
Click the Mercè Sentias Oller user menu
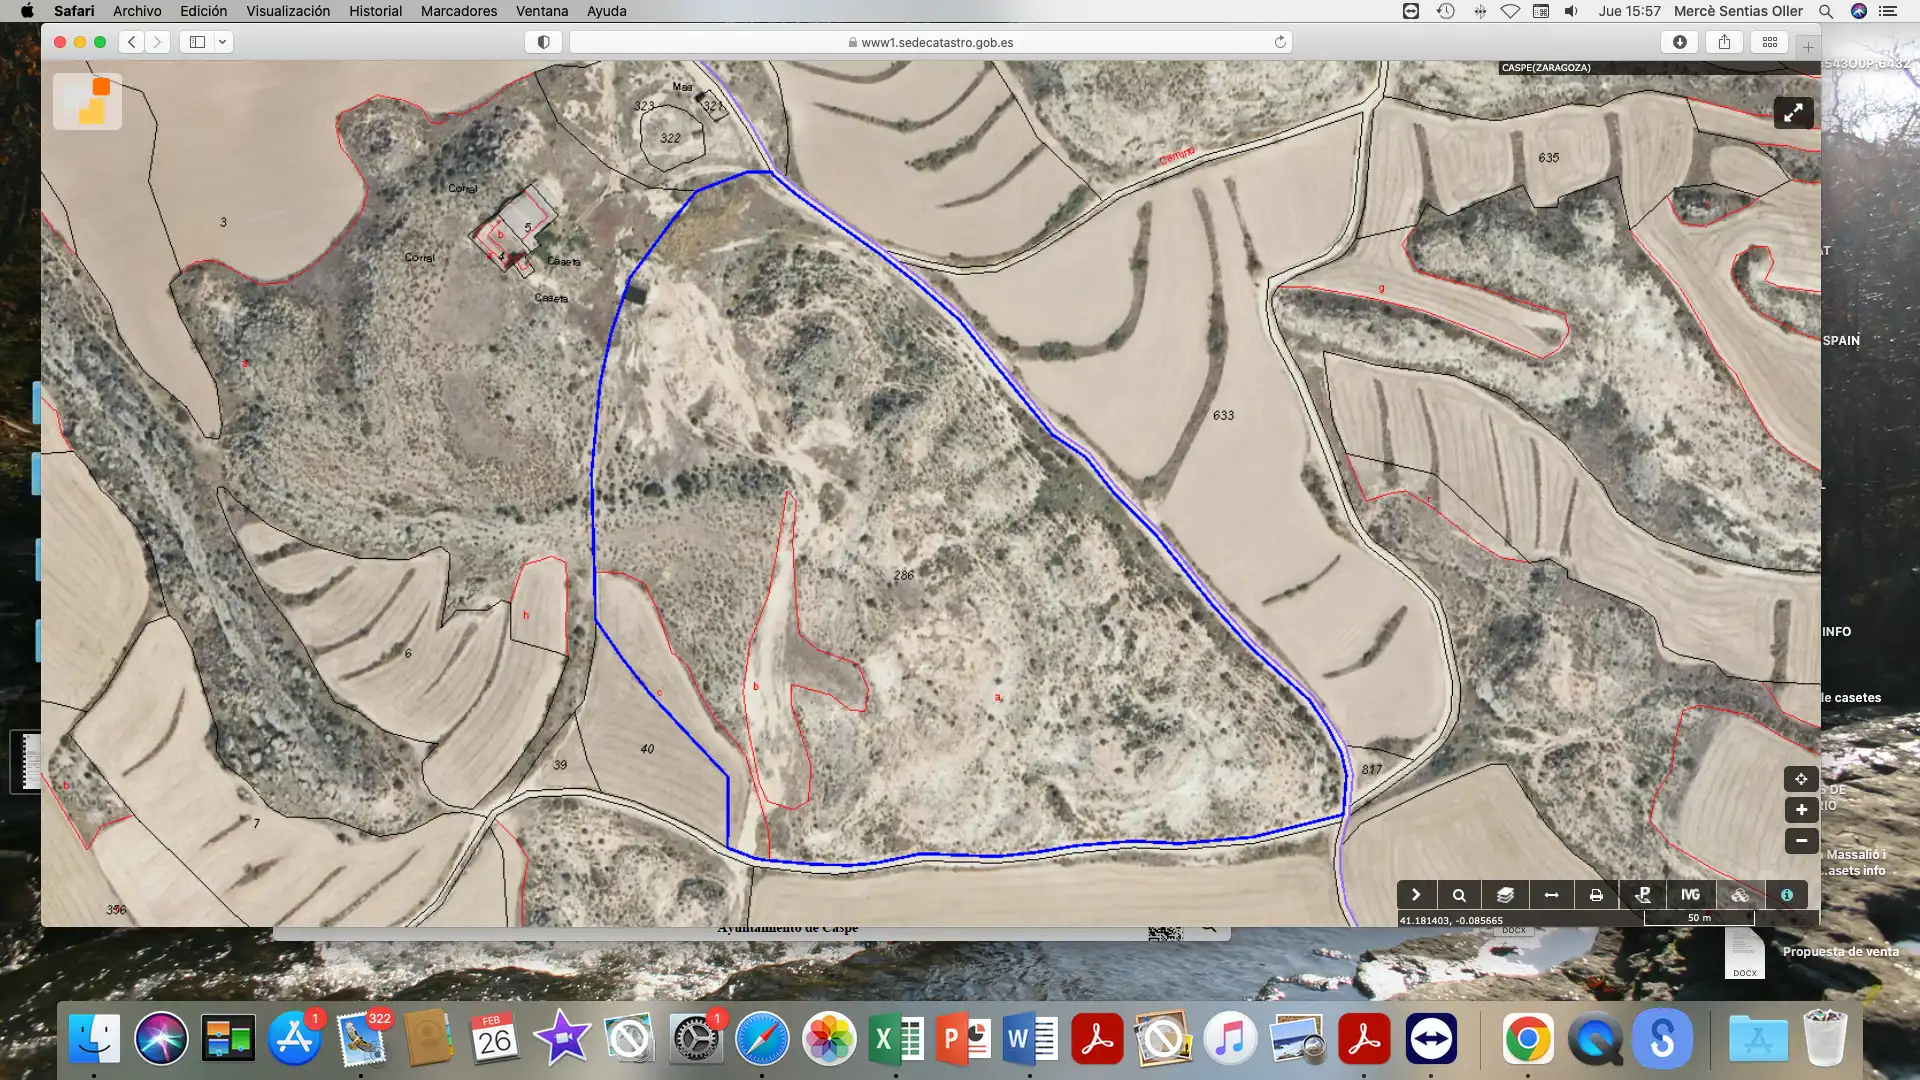coord(1738,11)
